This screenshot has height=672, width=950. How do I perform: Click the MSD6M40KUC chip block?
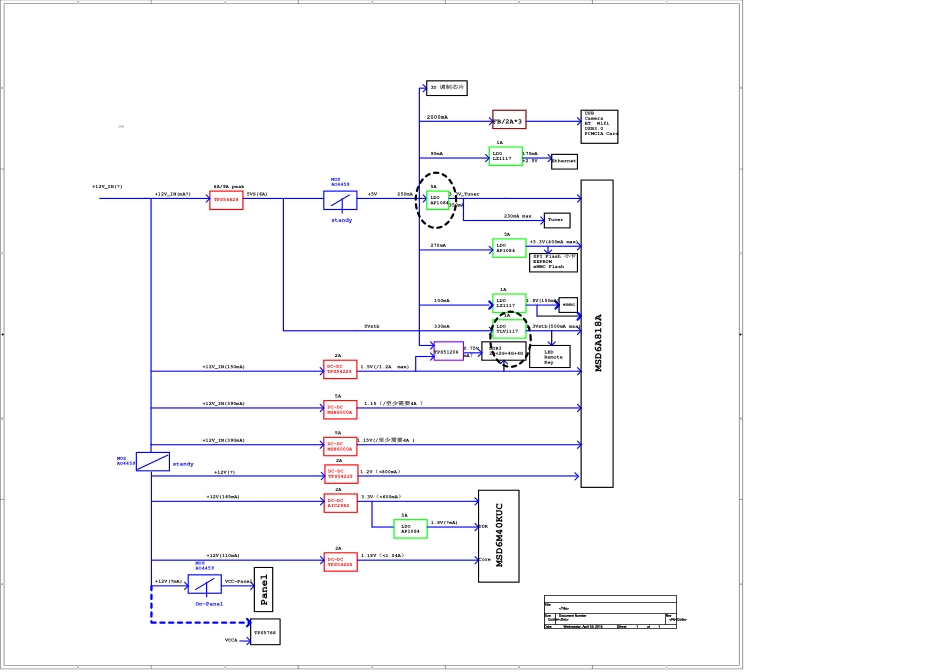coord(498,535)
